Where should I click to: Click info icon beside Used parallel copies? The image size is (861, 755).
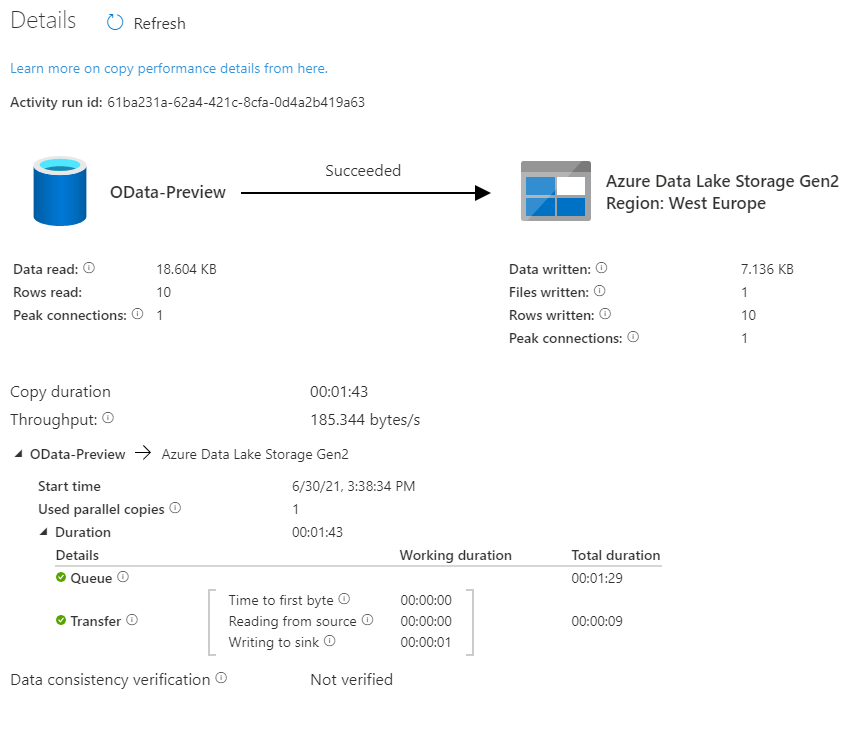(175, 508)
